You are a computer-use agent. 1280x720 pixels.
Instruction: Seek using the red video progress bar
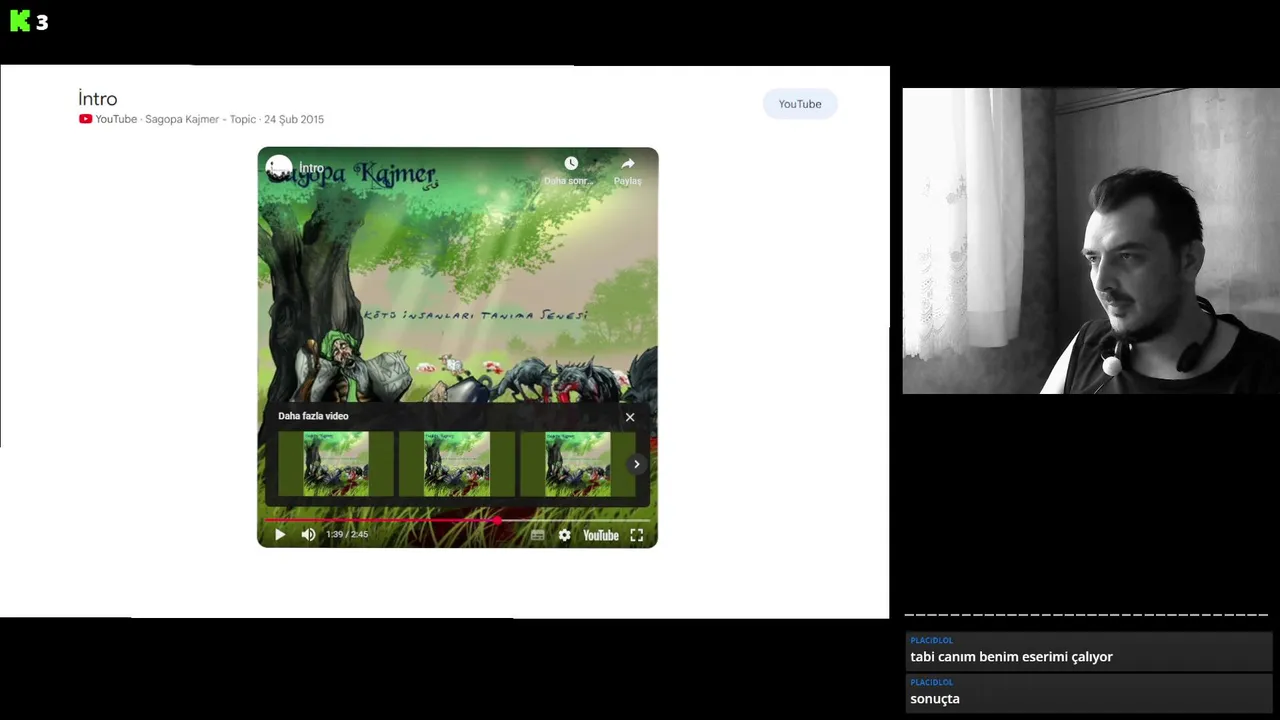(457, 520)
